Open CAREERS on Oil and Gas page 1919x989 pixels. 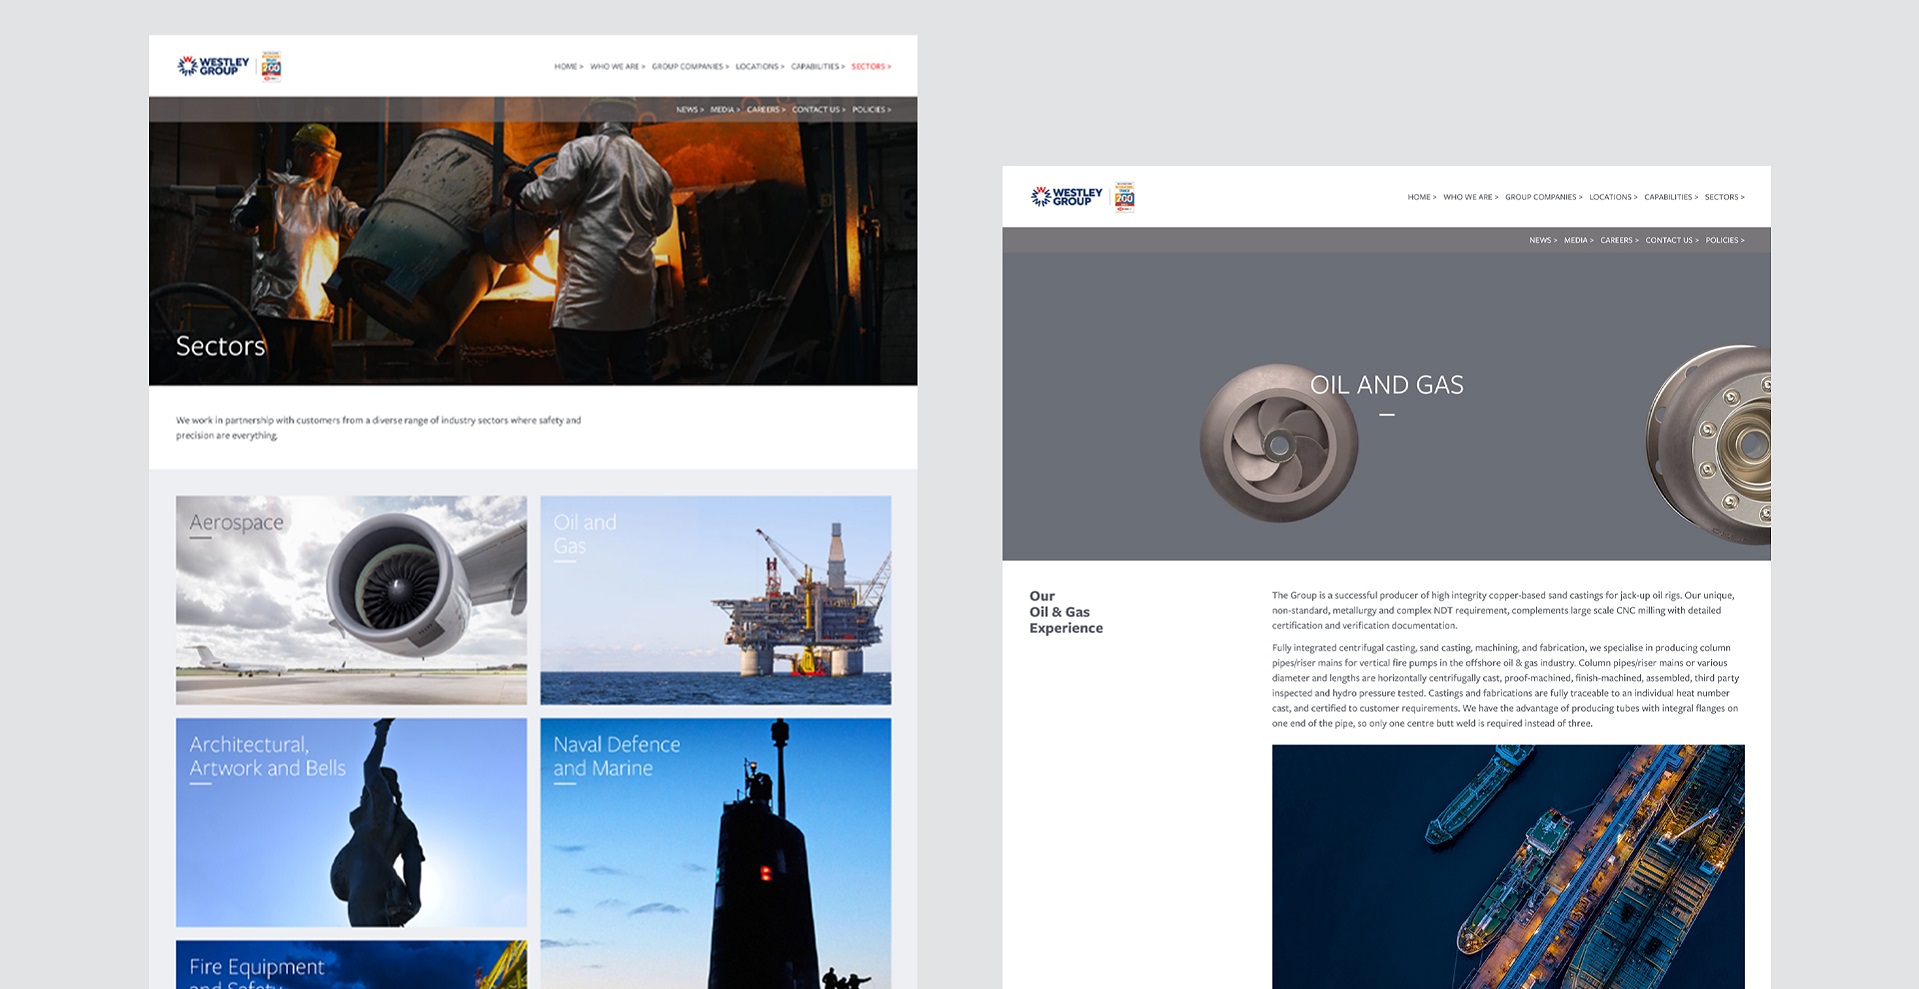(x=1619, y=240)
